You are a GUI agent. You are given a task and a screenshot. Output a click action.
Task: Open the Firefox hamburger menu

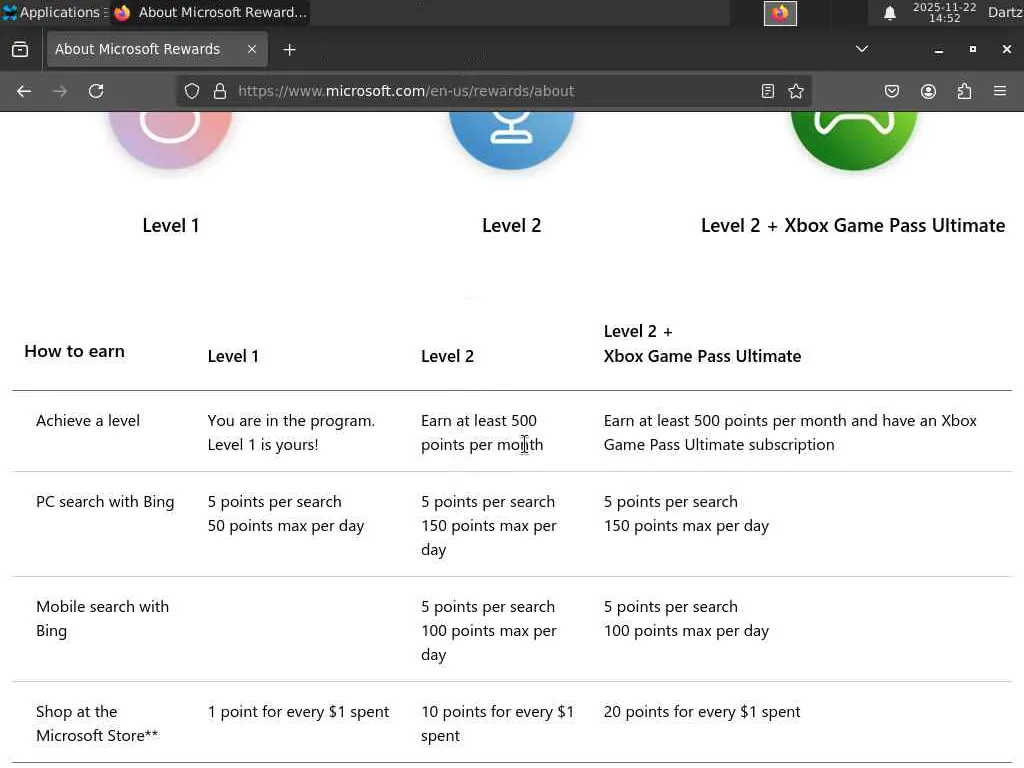tap(1000, 91)
